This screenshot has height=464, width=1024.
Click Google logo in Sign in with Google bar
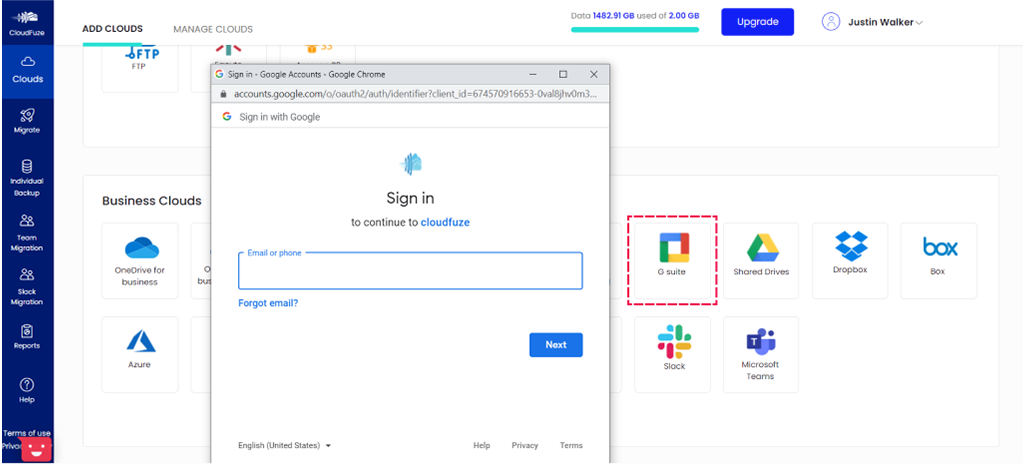(227, 116)
